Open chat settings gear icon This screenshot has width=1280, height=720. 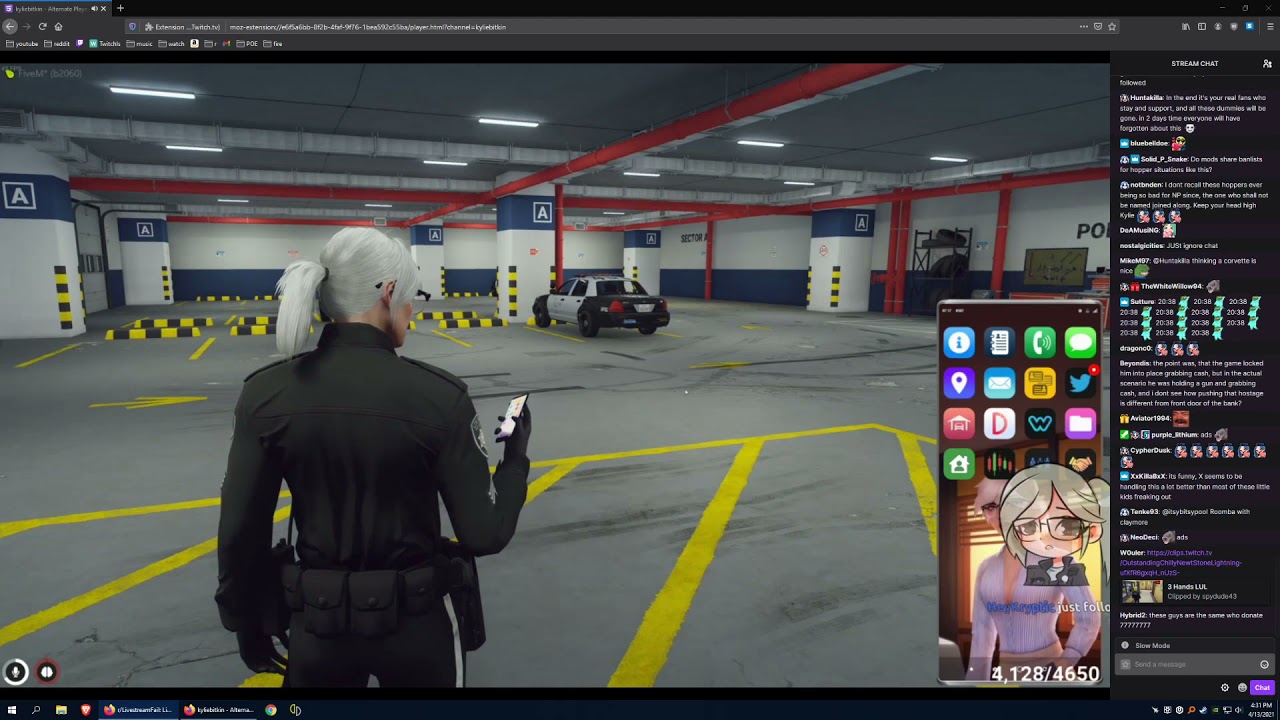(1225, 687)
